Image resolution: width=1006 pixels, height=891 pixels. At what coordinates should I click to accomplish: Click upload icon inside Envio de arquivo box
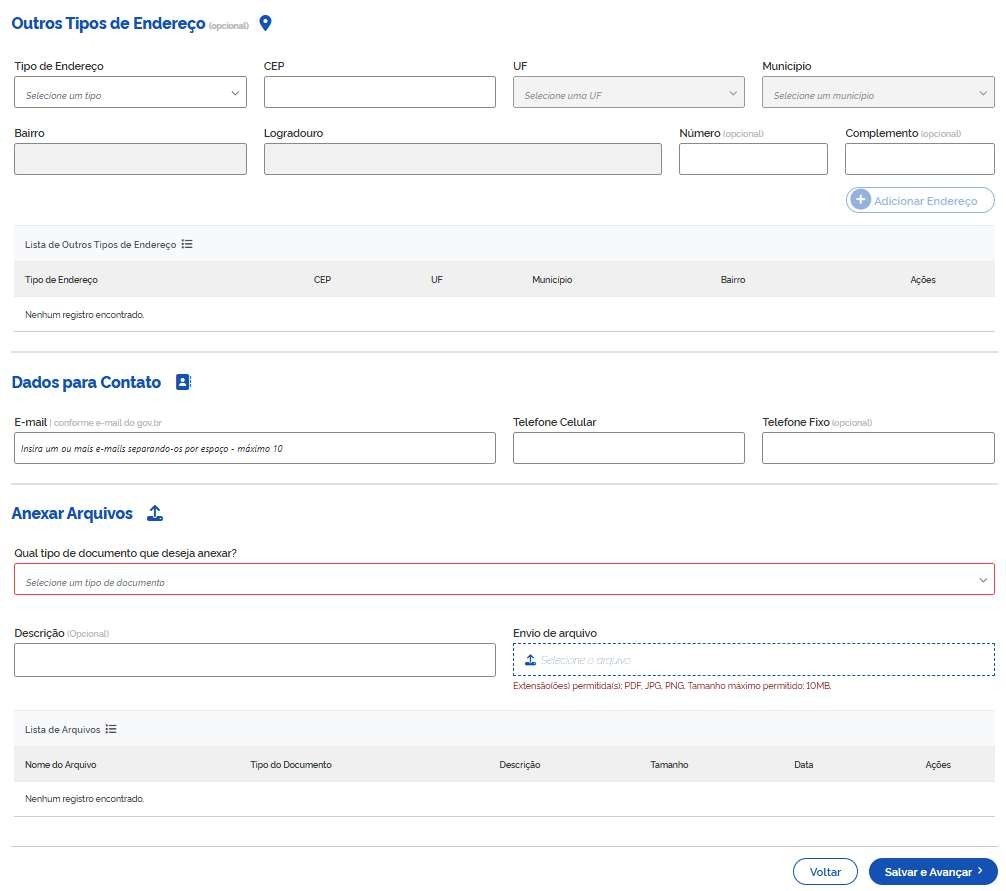pos(530,660)
